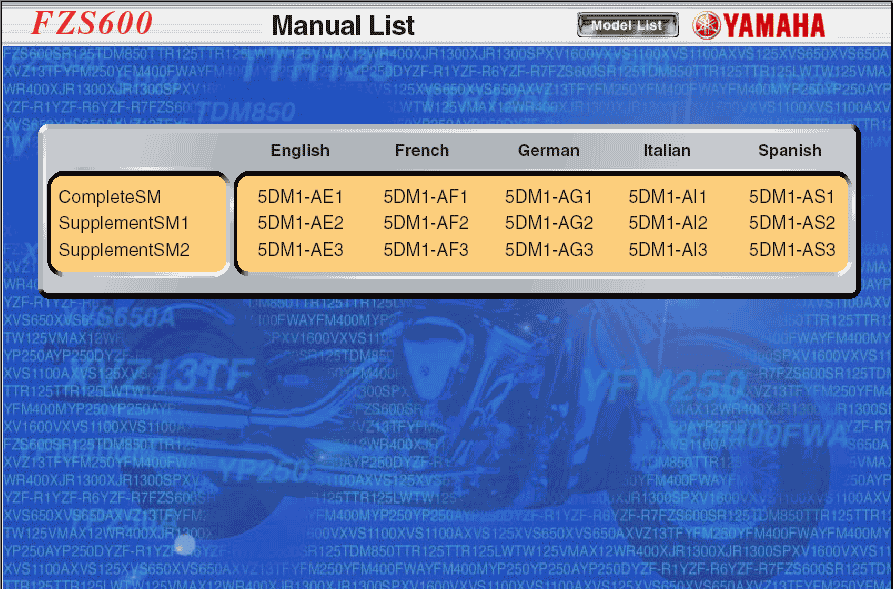Select French supplement 5DM1-AF2
Viewport: 893px width, 589px height.
[425, 223]
